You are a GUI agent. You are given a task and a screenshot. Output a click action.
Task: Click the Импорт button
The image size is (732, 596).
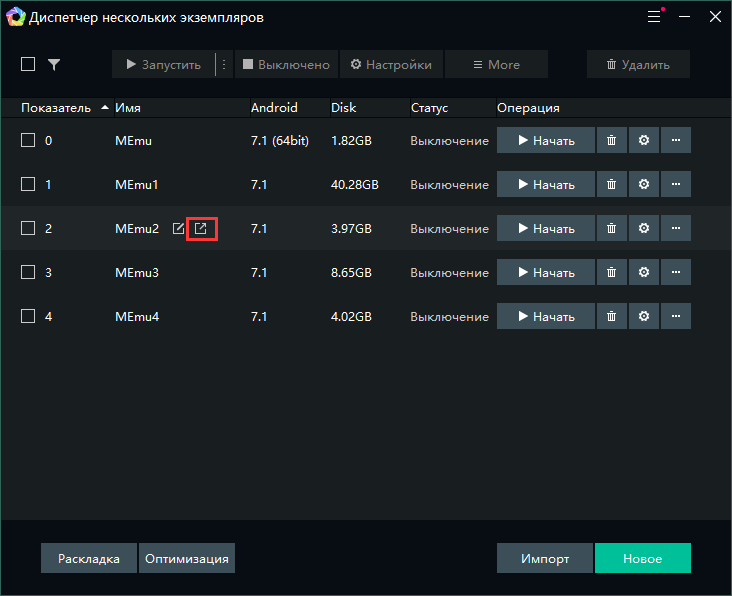pyautogui.click(x=545, y=558)
